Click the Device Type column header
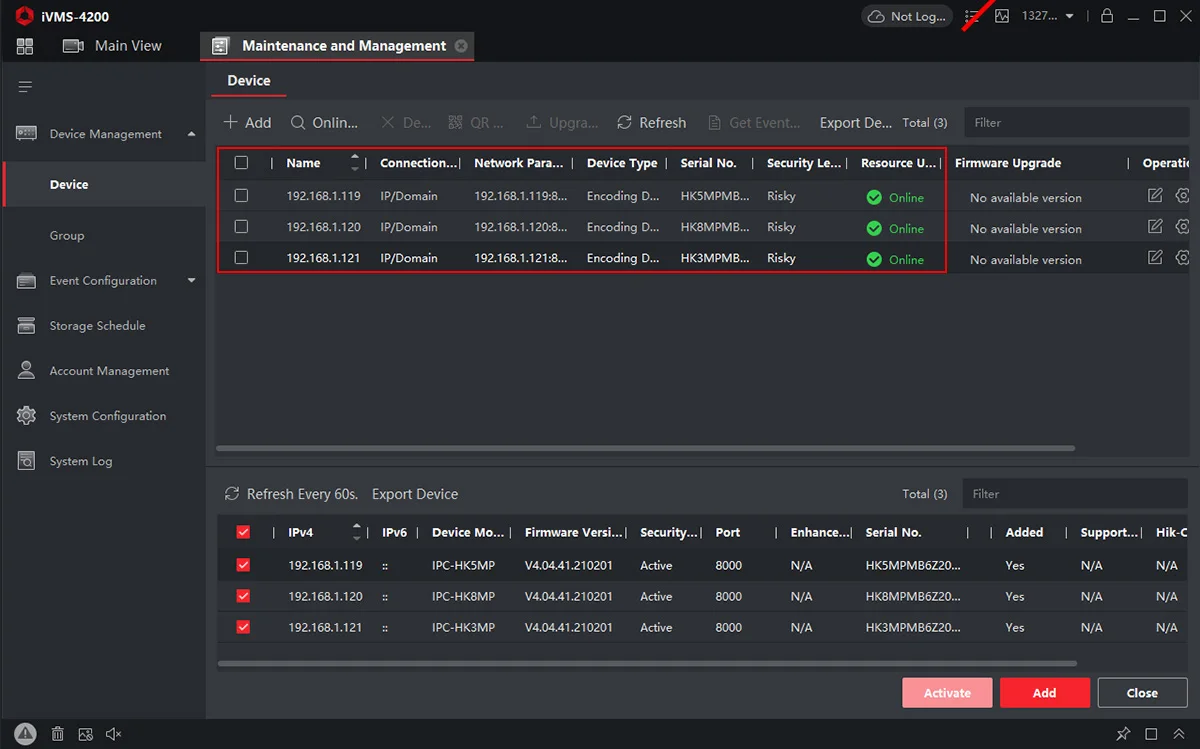 coord(622,163)
